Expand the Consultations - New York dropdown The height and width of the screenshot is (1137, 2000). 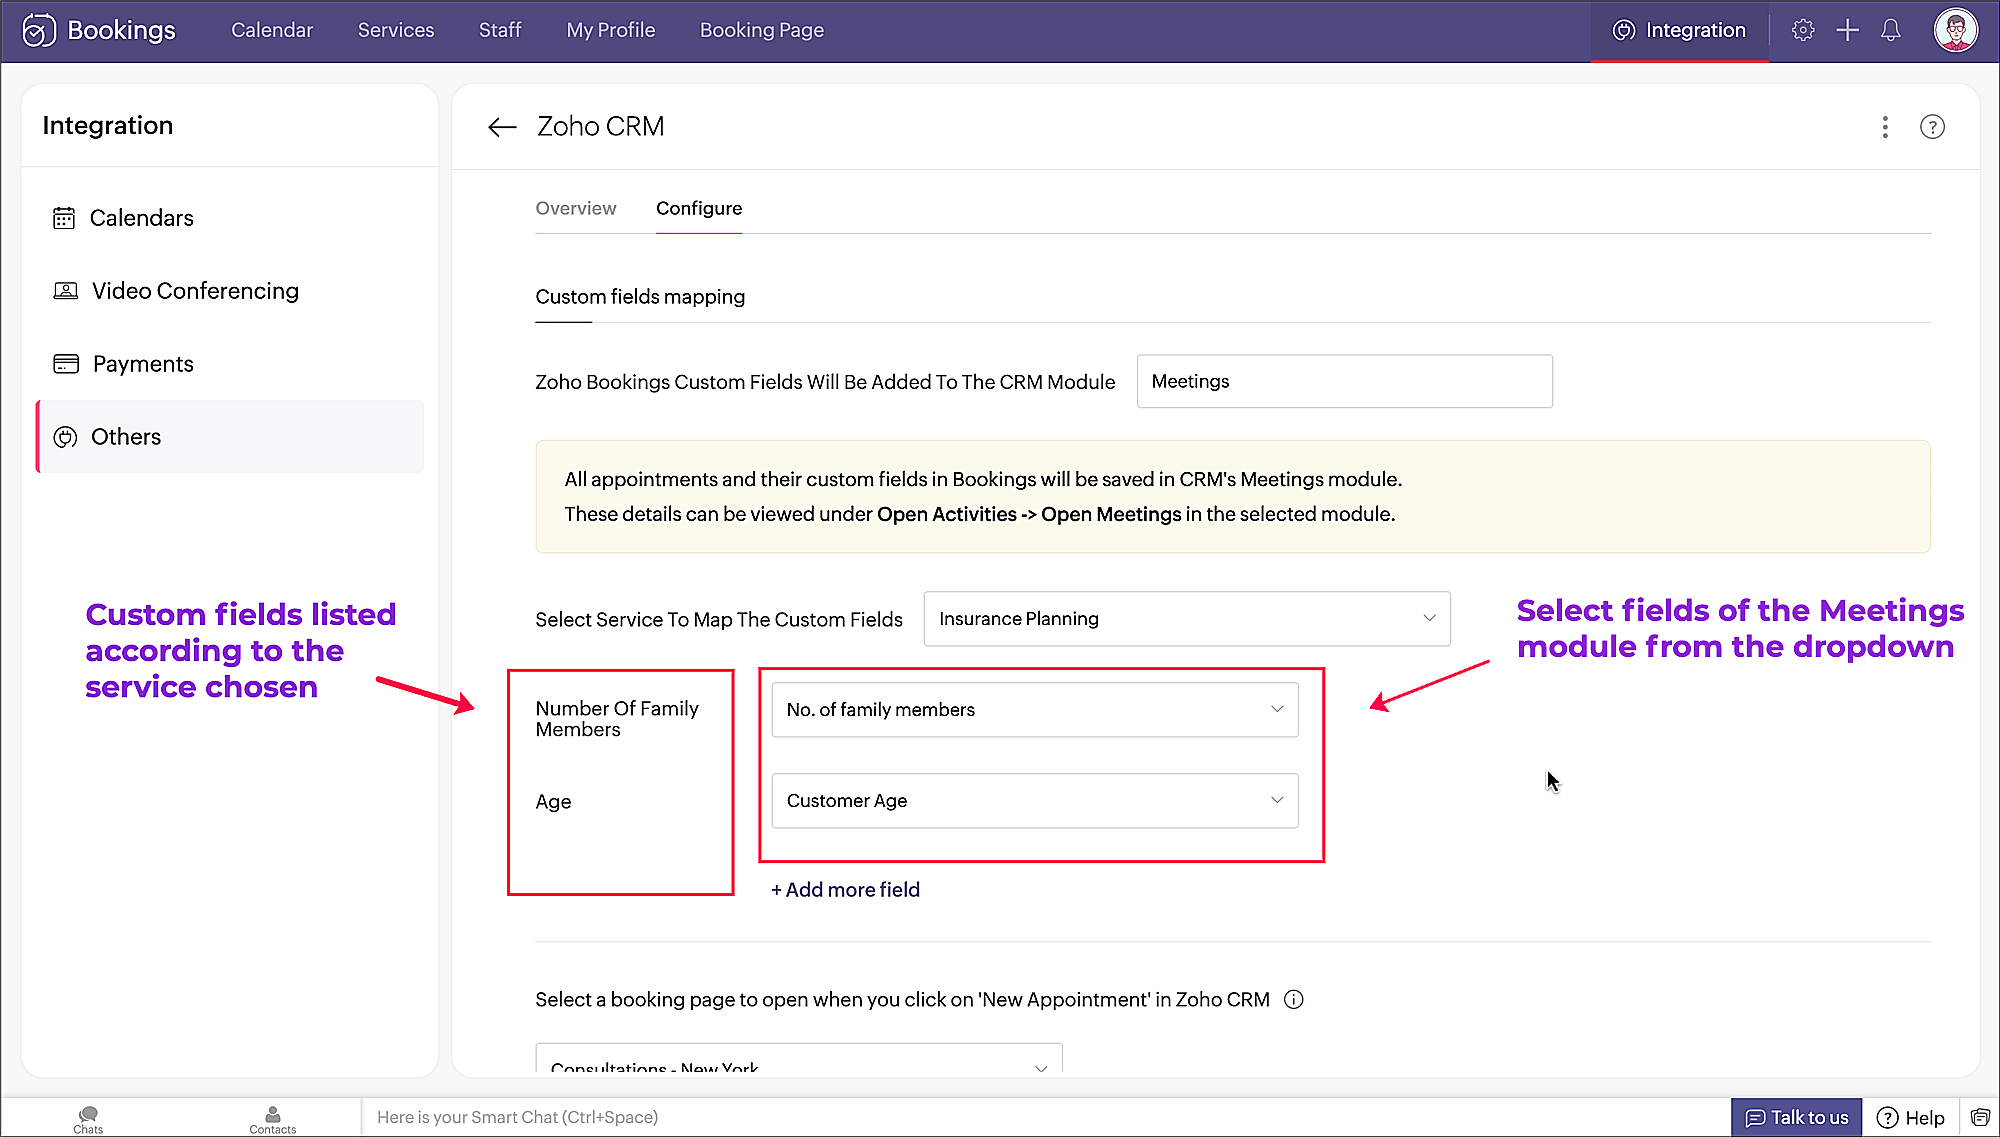click(799, 1060)
